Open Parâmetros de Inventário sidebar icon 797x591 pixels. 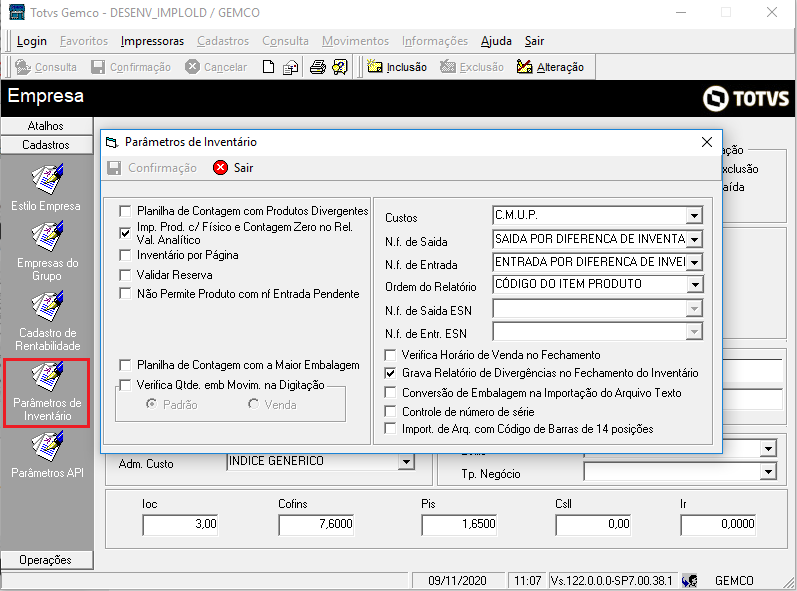coord(47,376)
